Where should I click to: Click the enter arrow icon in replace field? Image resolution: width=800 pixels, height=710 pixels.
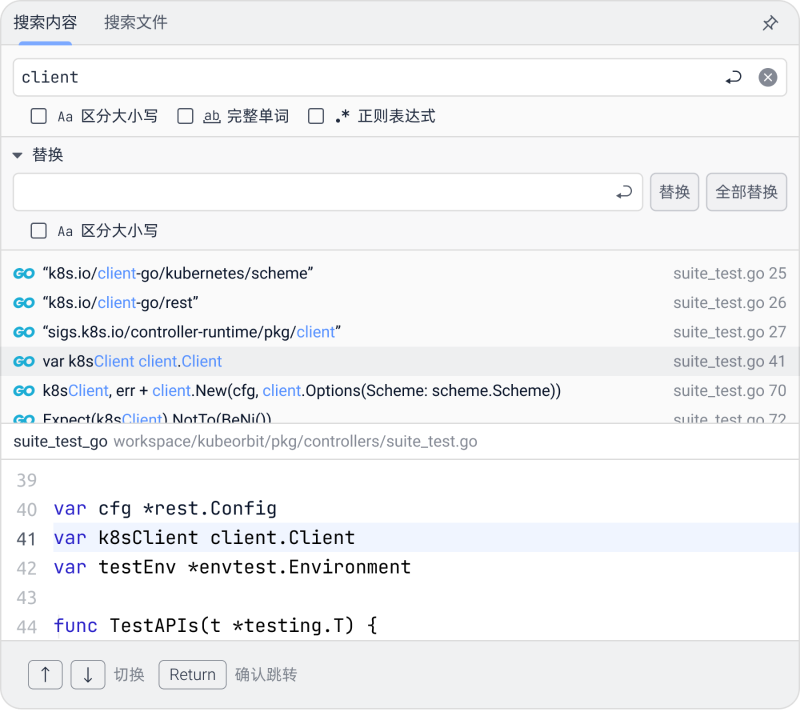pos(624,192)
